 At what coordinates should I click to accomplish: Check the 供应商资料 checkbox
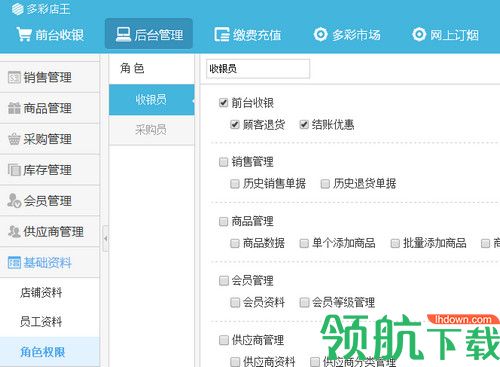click(x=235, y=362)
